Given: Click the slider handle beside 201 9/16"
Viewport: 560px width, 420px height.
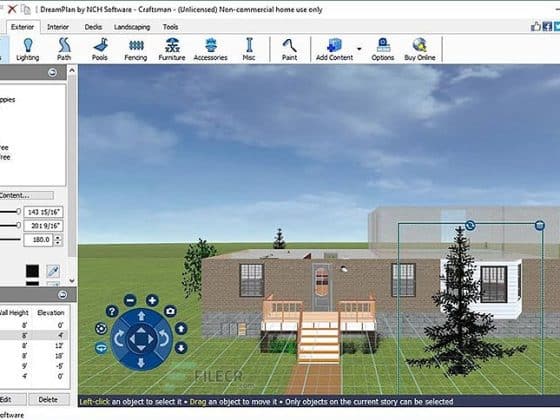Looking at the screenshot, I should 19,225.
